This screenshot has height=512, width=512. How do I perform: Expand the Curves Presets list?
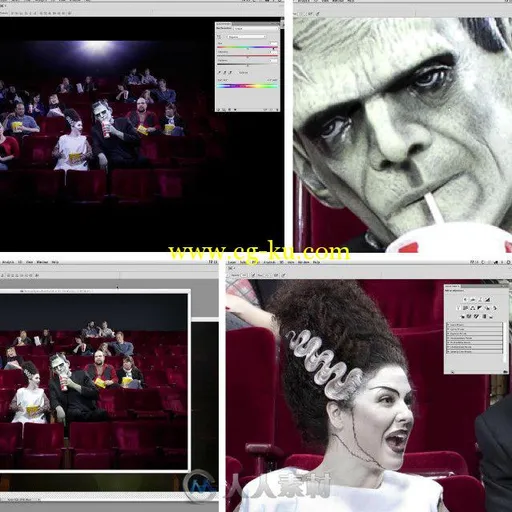[448, 329]
